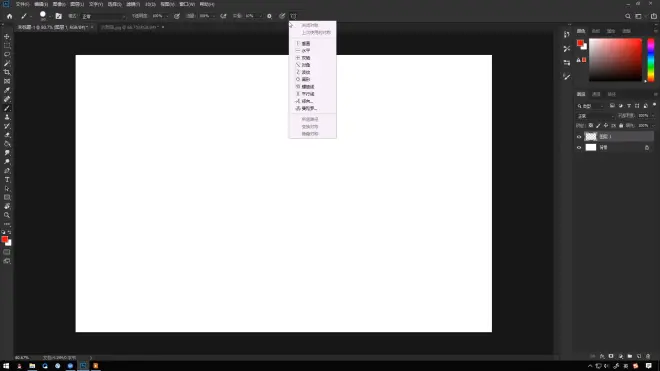Expand the layer fill 100% arrow
Screen dimensions: 660x371
click(x=653, y=125)
